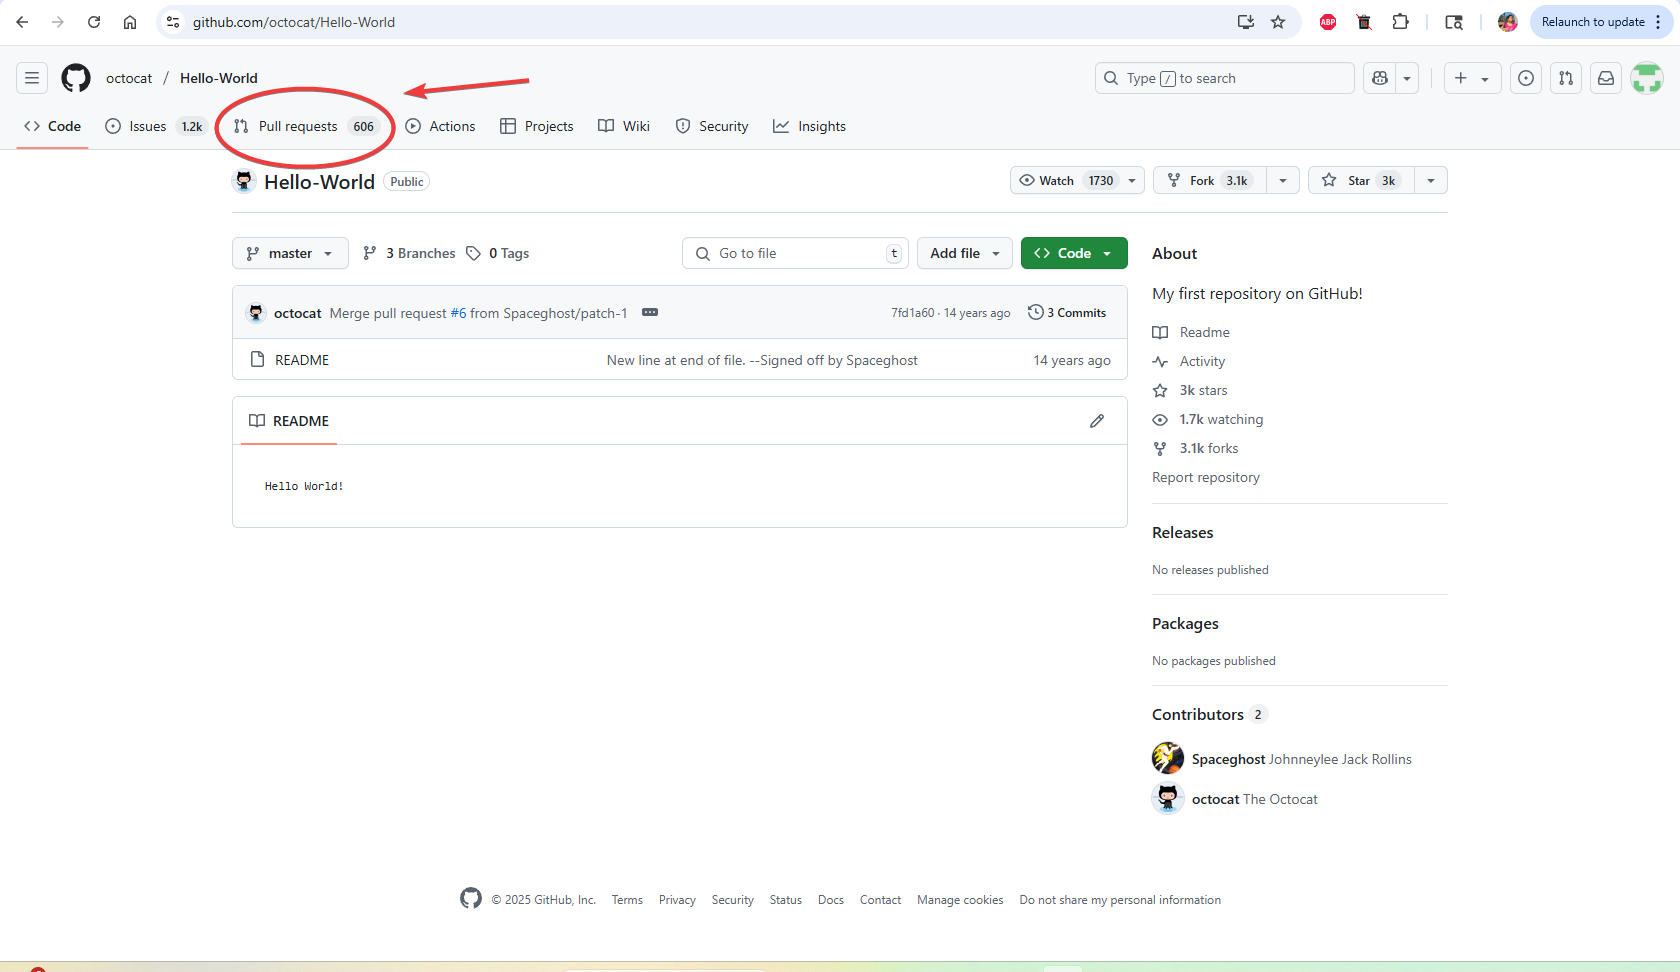This screenshot has height=972, width=1680.
Task: Bookmark this page with the star icon
Action: click(x=1278, y=22)
